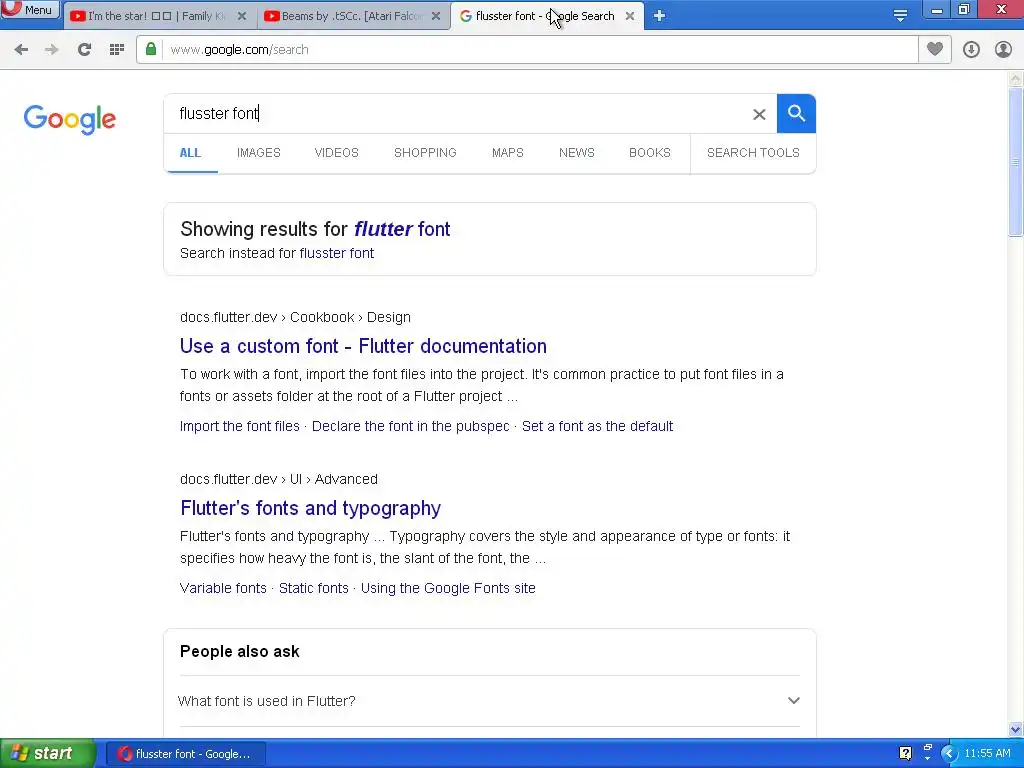Search instead for flusster font

pos(336,253)
